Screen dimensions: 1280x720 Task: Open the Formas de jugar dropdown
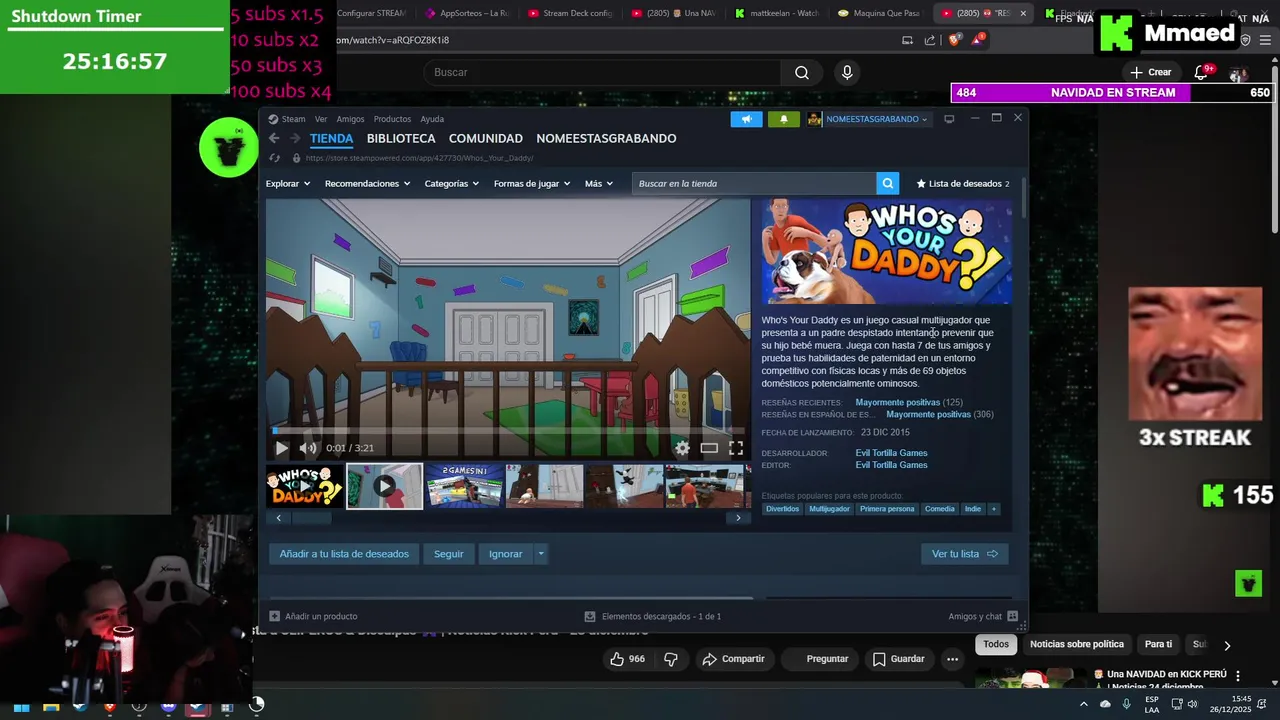pos(532,184)
